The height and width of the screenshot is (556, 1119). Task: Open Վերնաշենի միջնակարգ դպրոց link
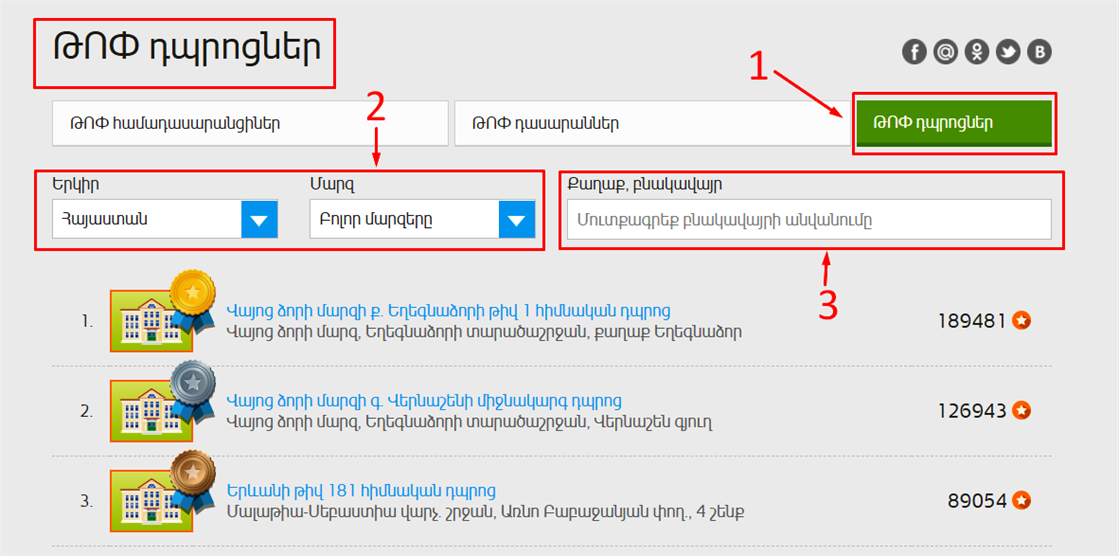[424, 400]
